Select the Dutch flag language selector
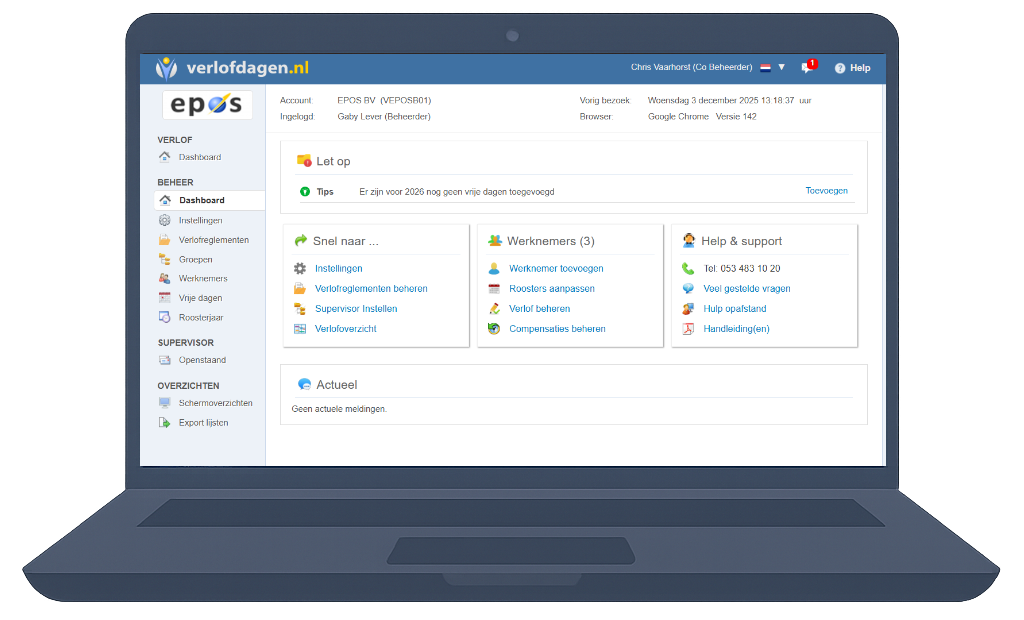 pyautogui.click(x=765, y=67)
